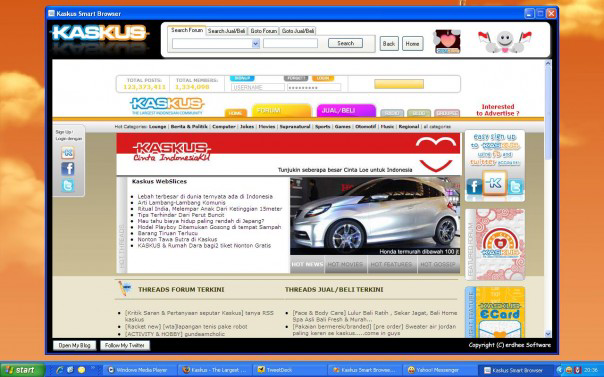604x377 pixels.
Task: Click the Kaskus K icon in the left Sign Up sidebar
Action: tap(68, 152)
